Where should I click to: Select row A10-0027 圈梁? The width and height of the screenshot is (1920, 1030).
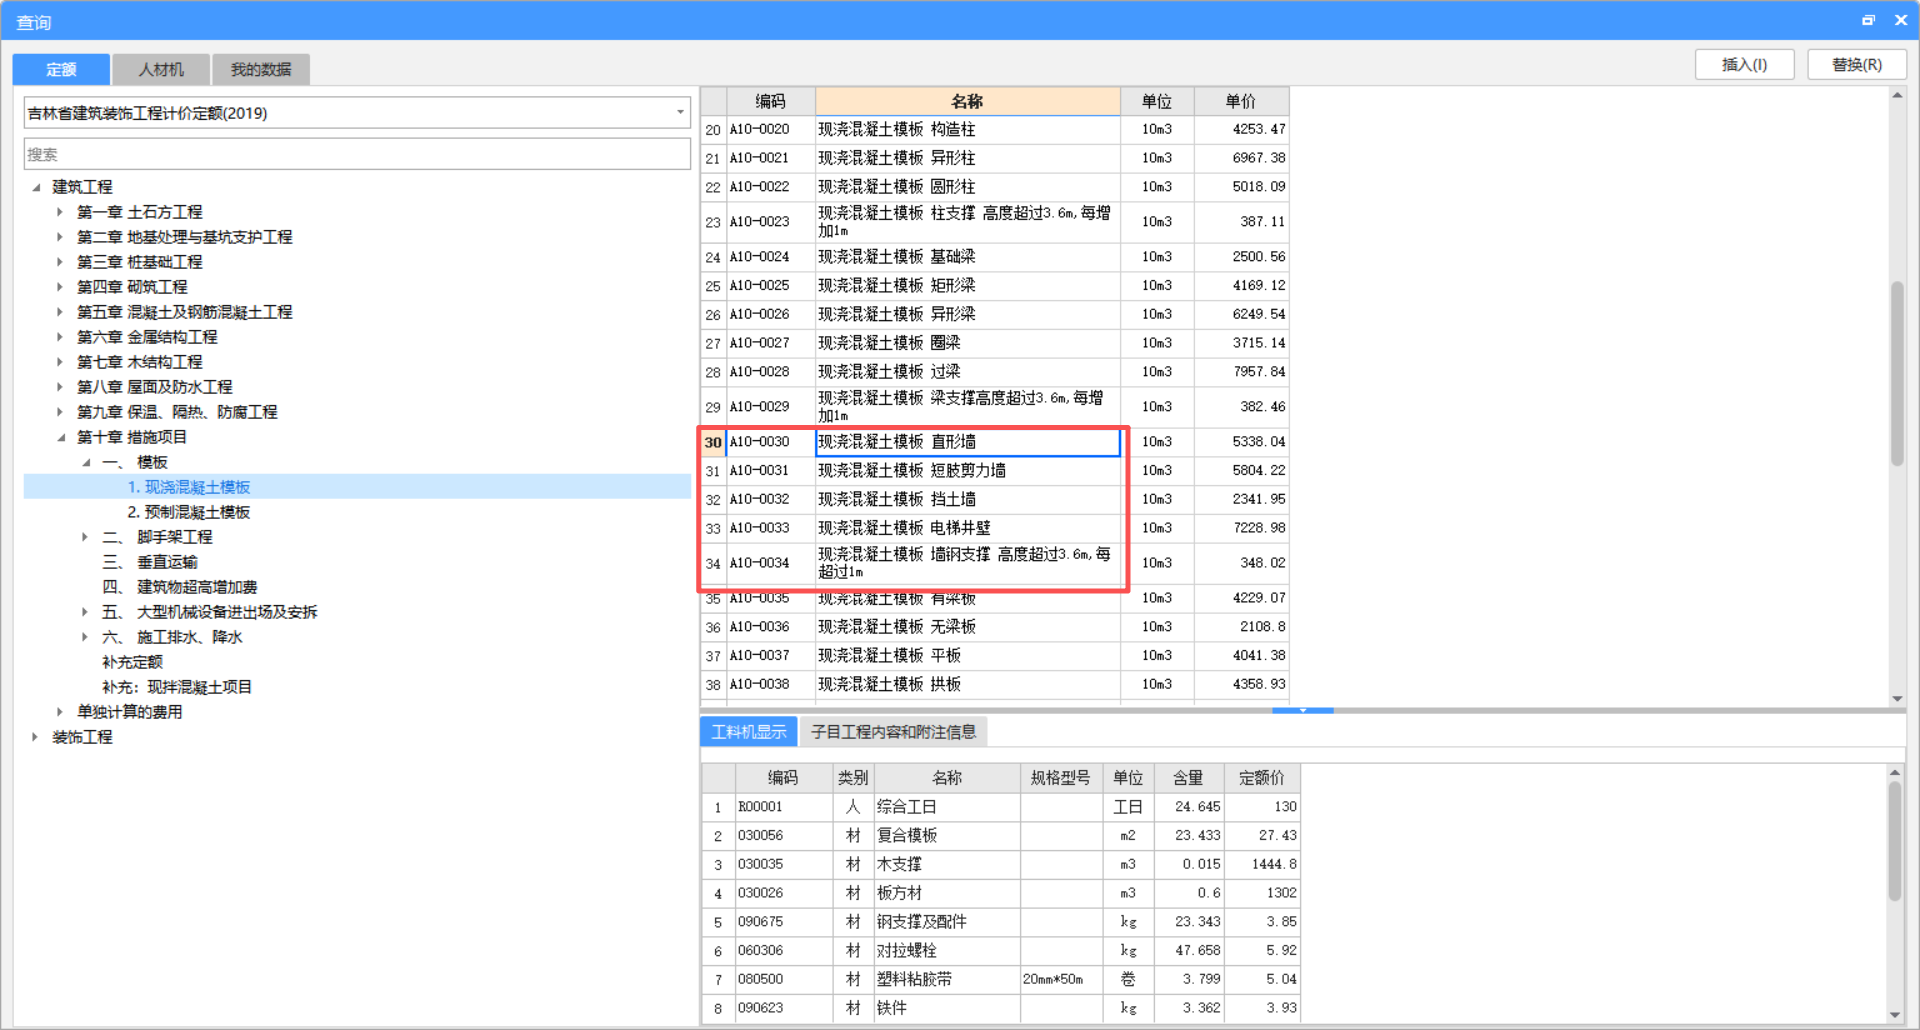[995, 343]
